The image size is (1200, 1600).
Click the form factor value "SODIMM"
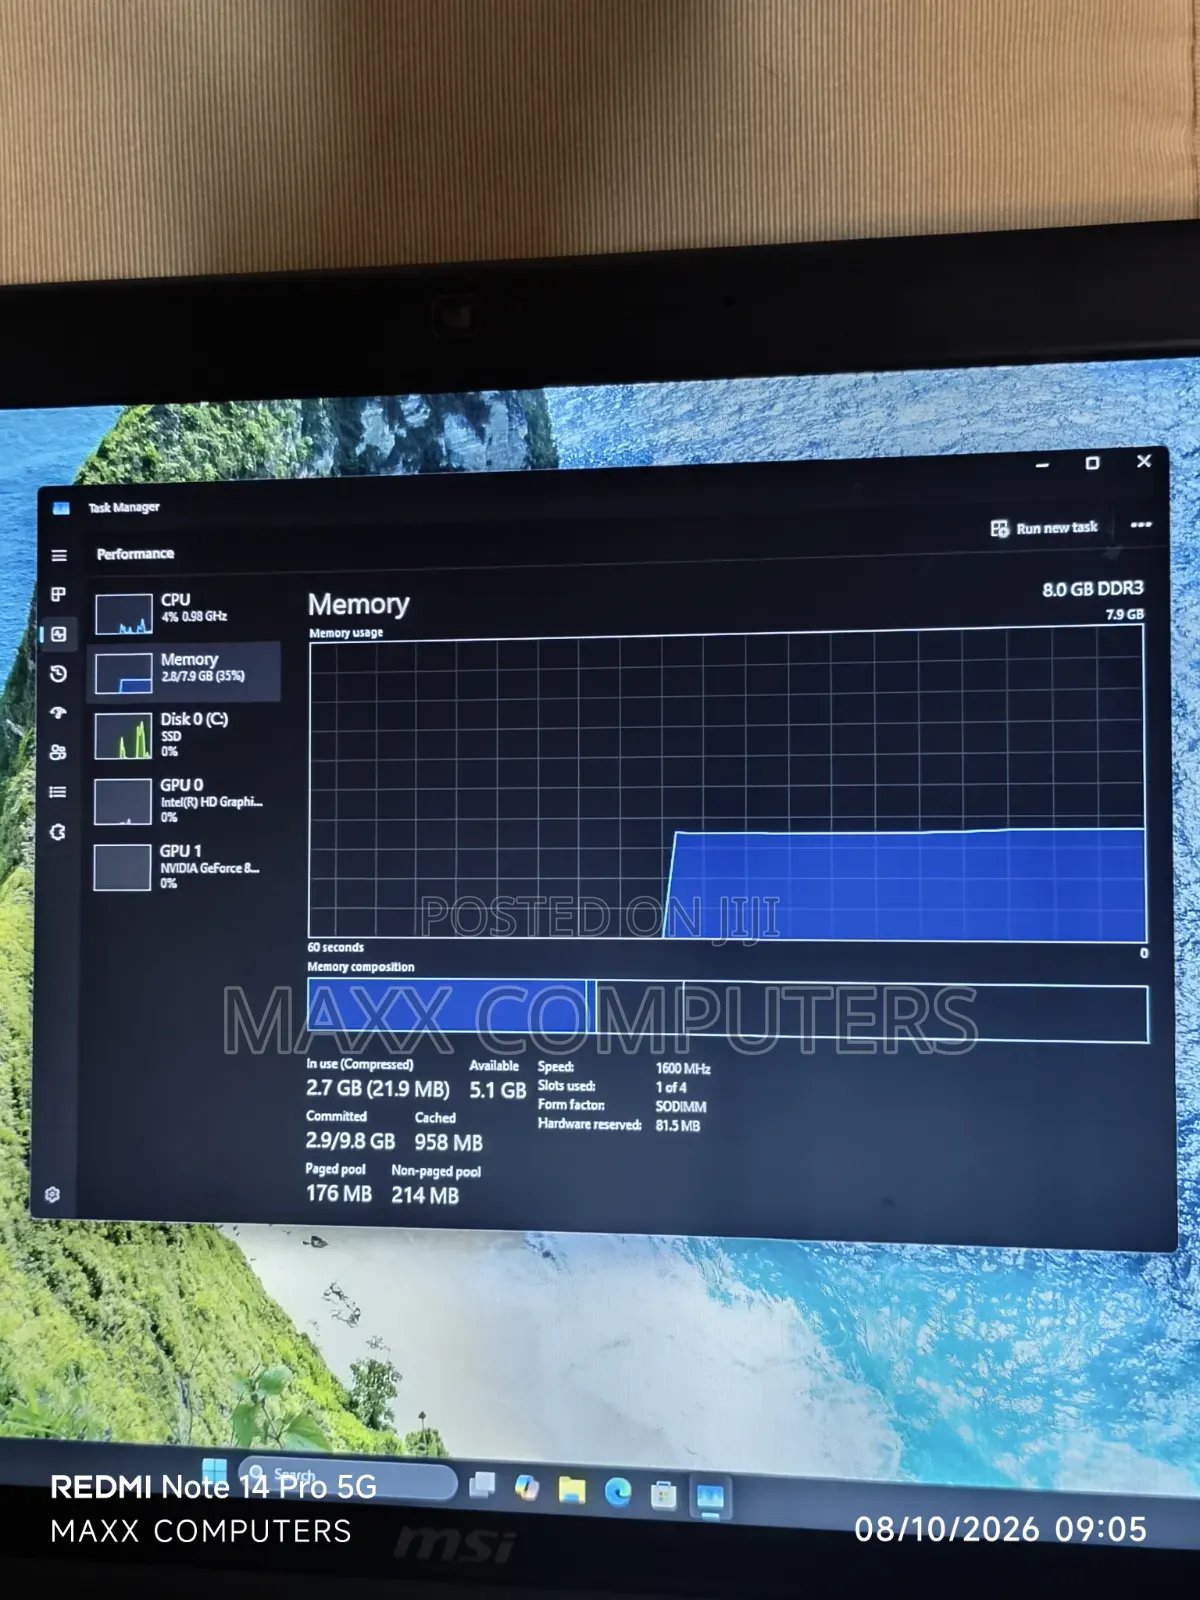tap(681, 1106)
